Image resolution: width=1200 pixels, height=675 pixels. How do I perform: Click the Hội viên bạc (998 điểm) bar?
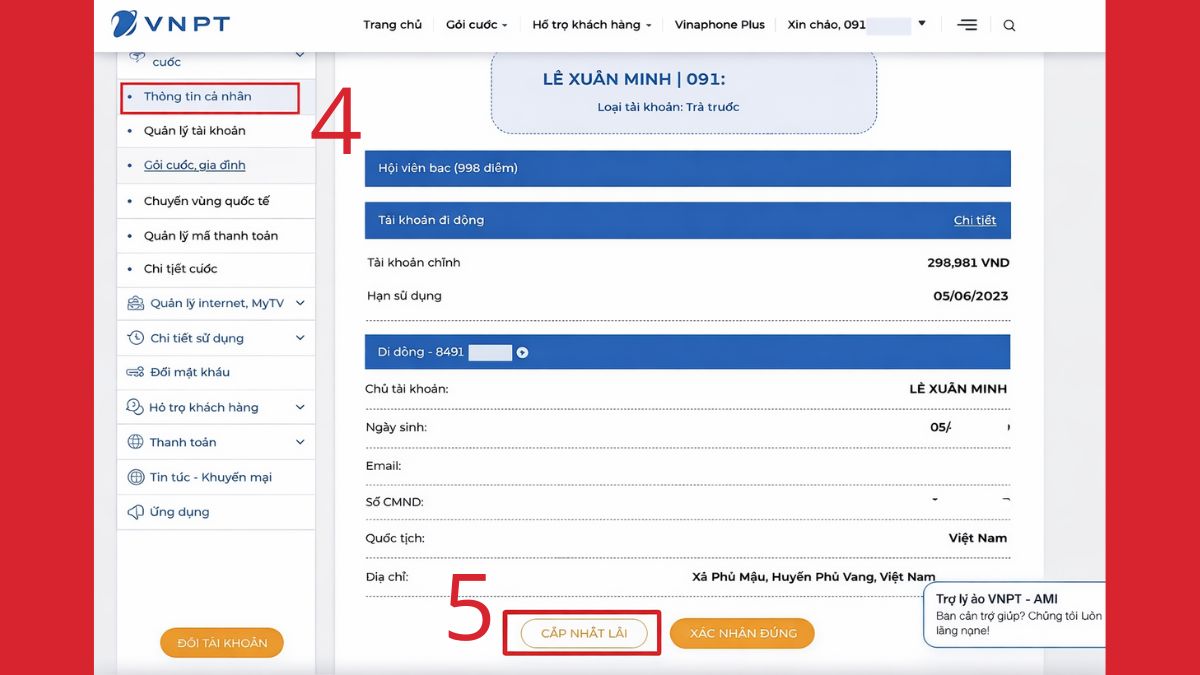click(x=687, y=168)
